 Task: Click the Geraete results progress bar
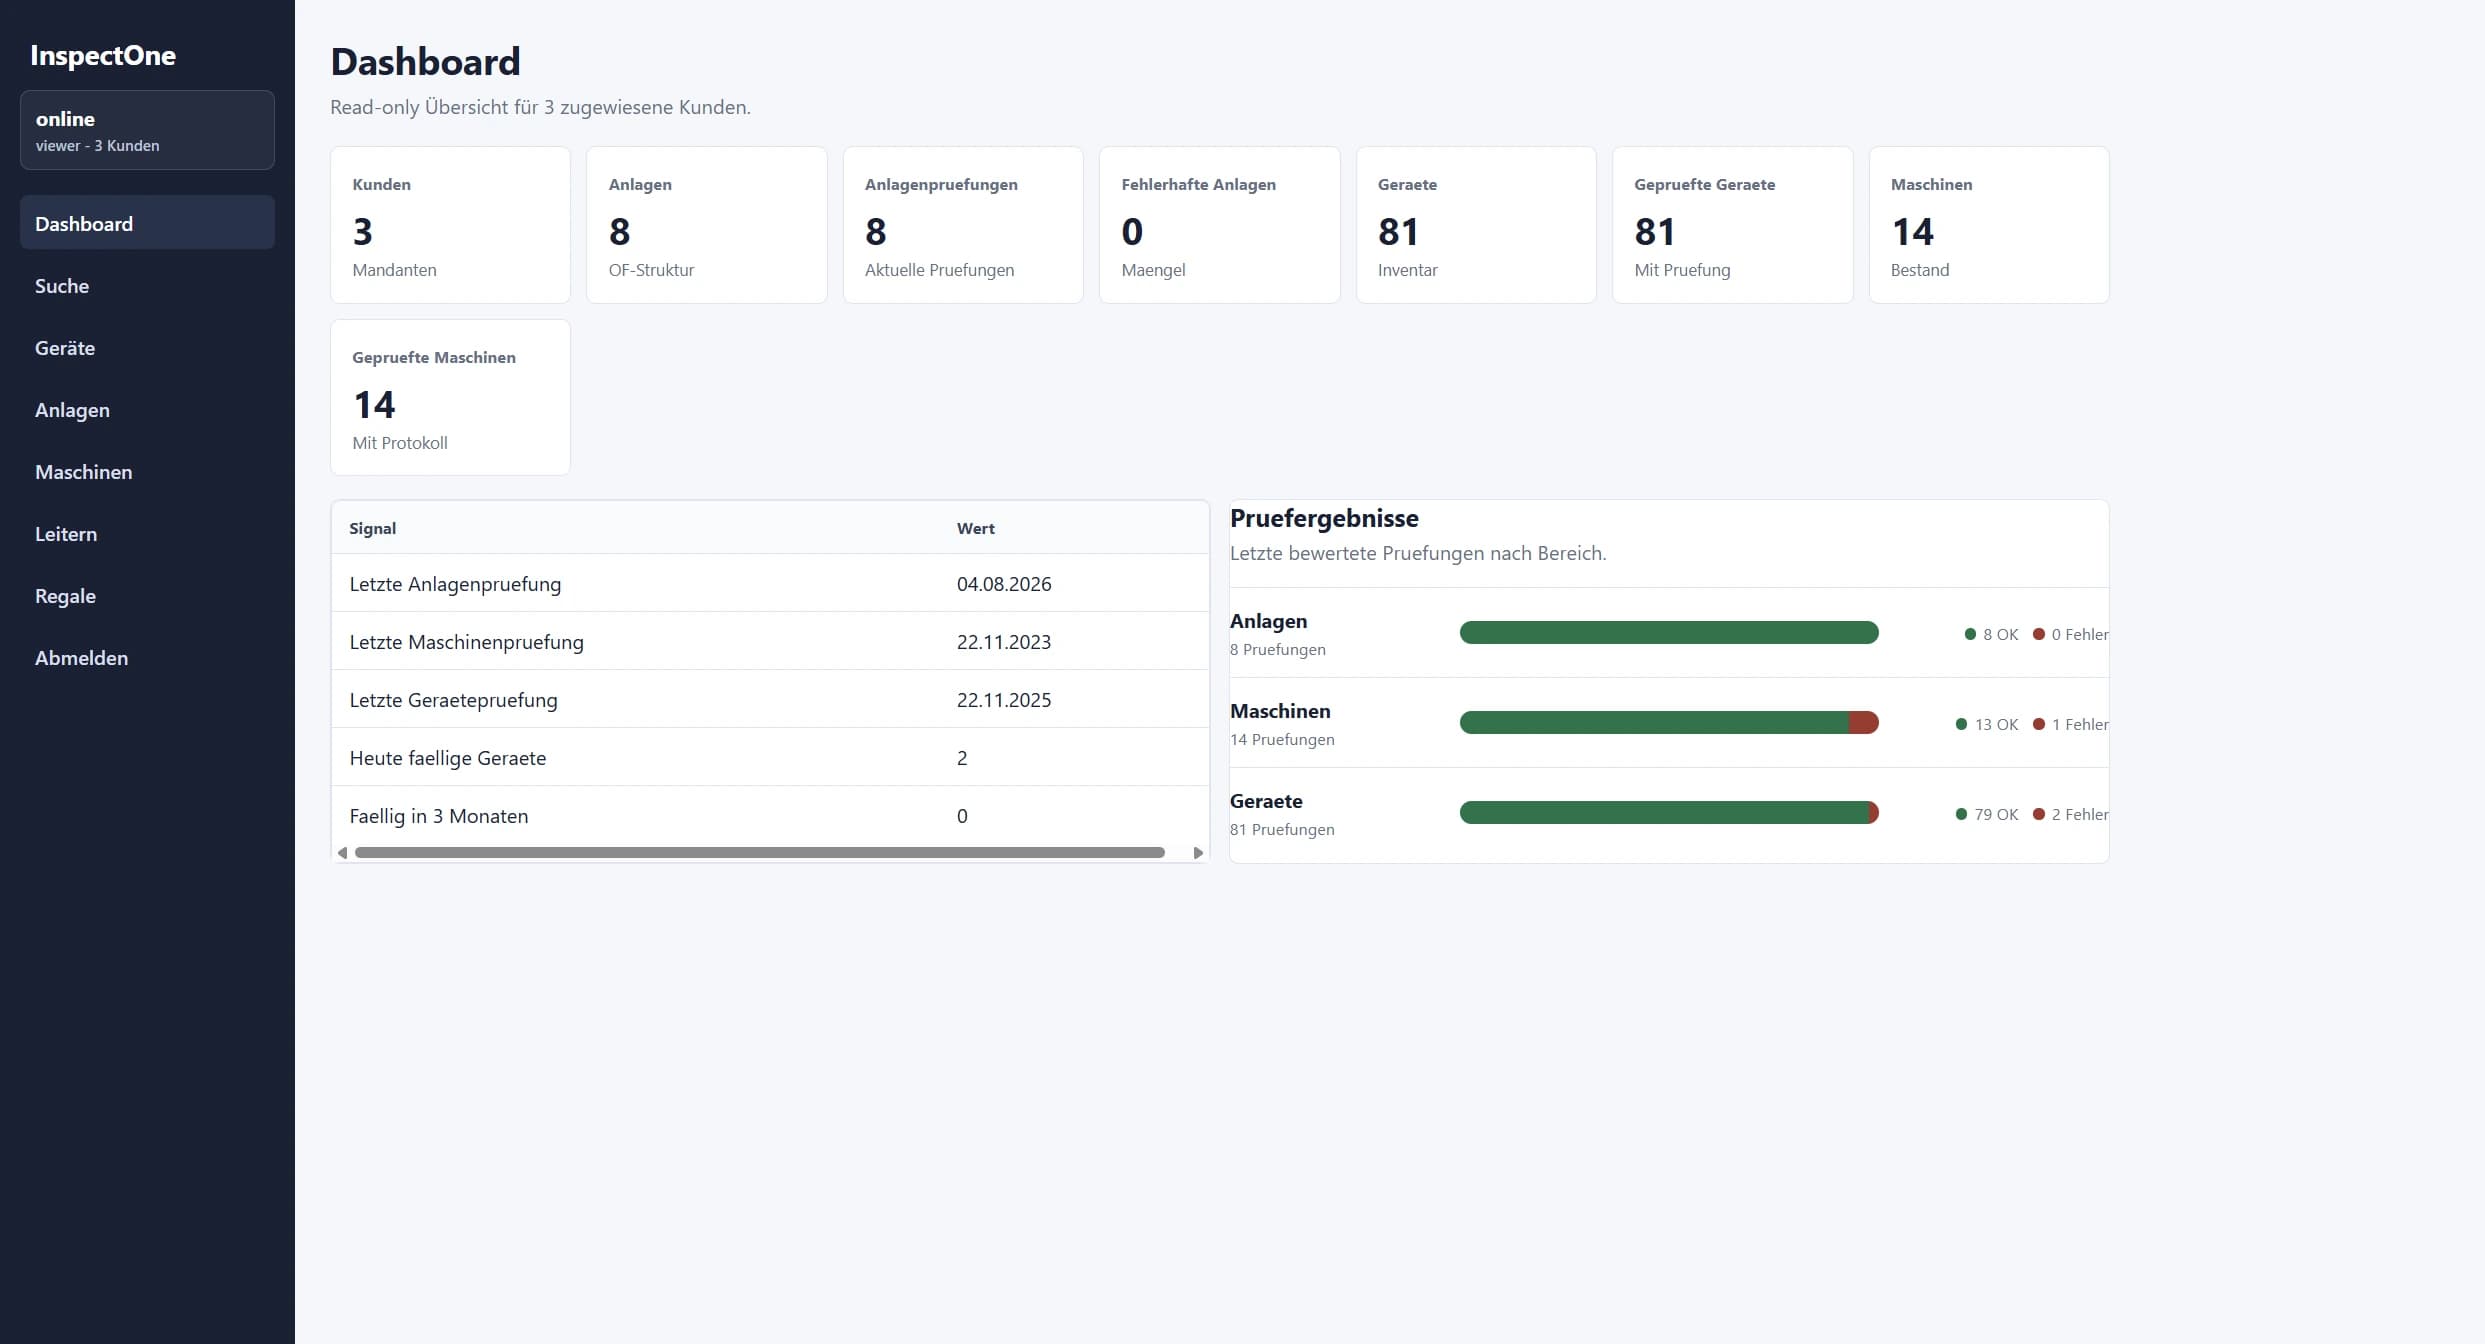[x=1669, y=812]
